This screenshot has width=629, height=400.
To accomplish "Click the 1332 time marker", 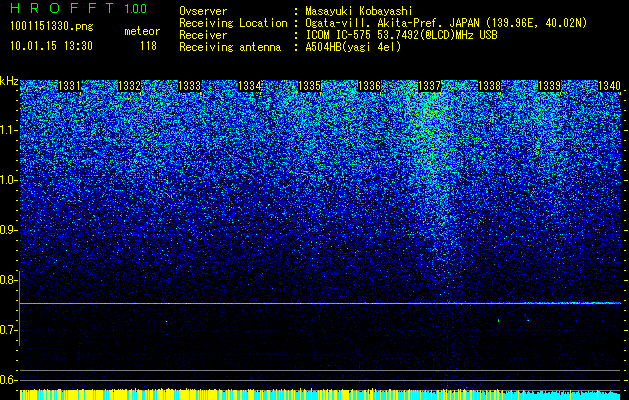I will (130, 86).
